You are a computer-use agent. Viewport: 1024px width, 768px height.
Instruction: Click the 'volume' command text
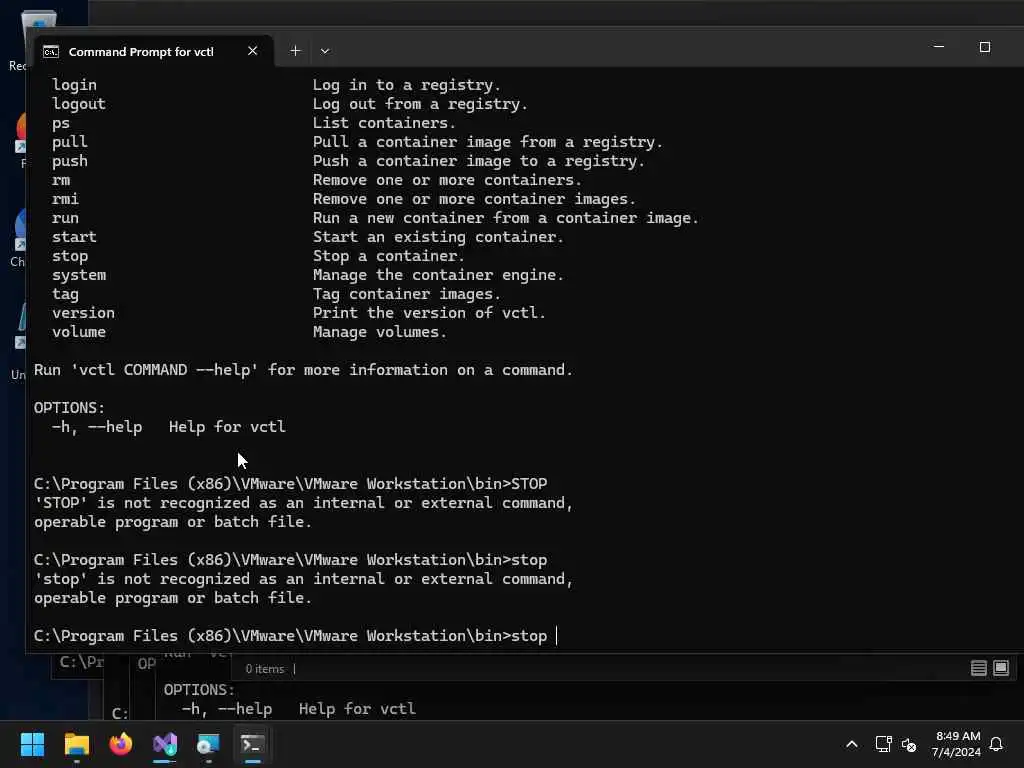[79, 332]
